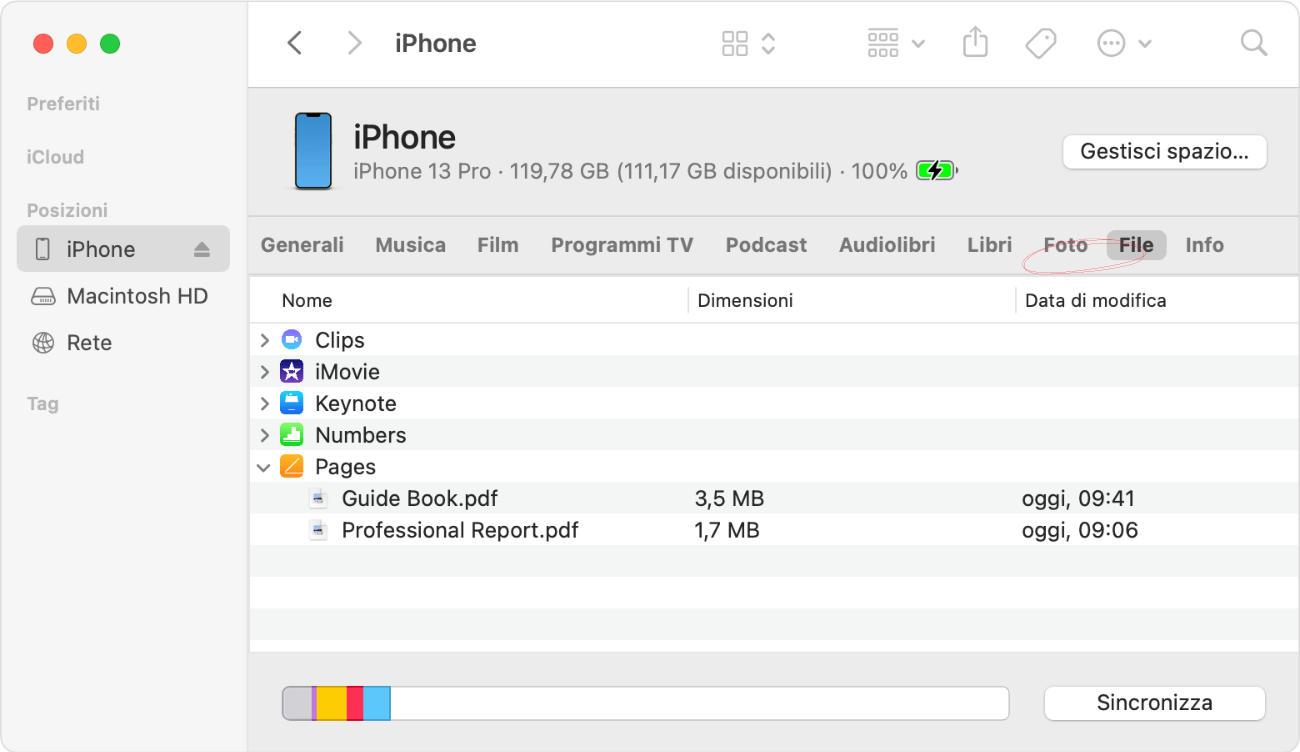The width and height of the screenshot is (1300, 752).
Task: Open the Tags icon in the toolbar
Action: (1041, 43)
